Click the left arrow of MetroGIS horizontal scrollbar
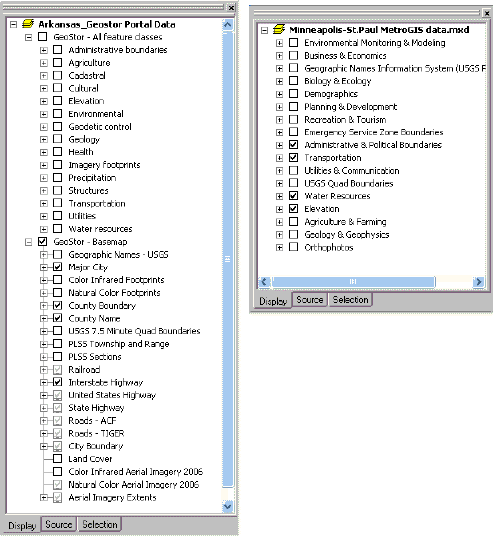Screen dimensions: 493x536 (264, 282)
